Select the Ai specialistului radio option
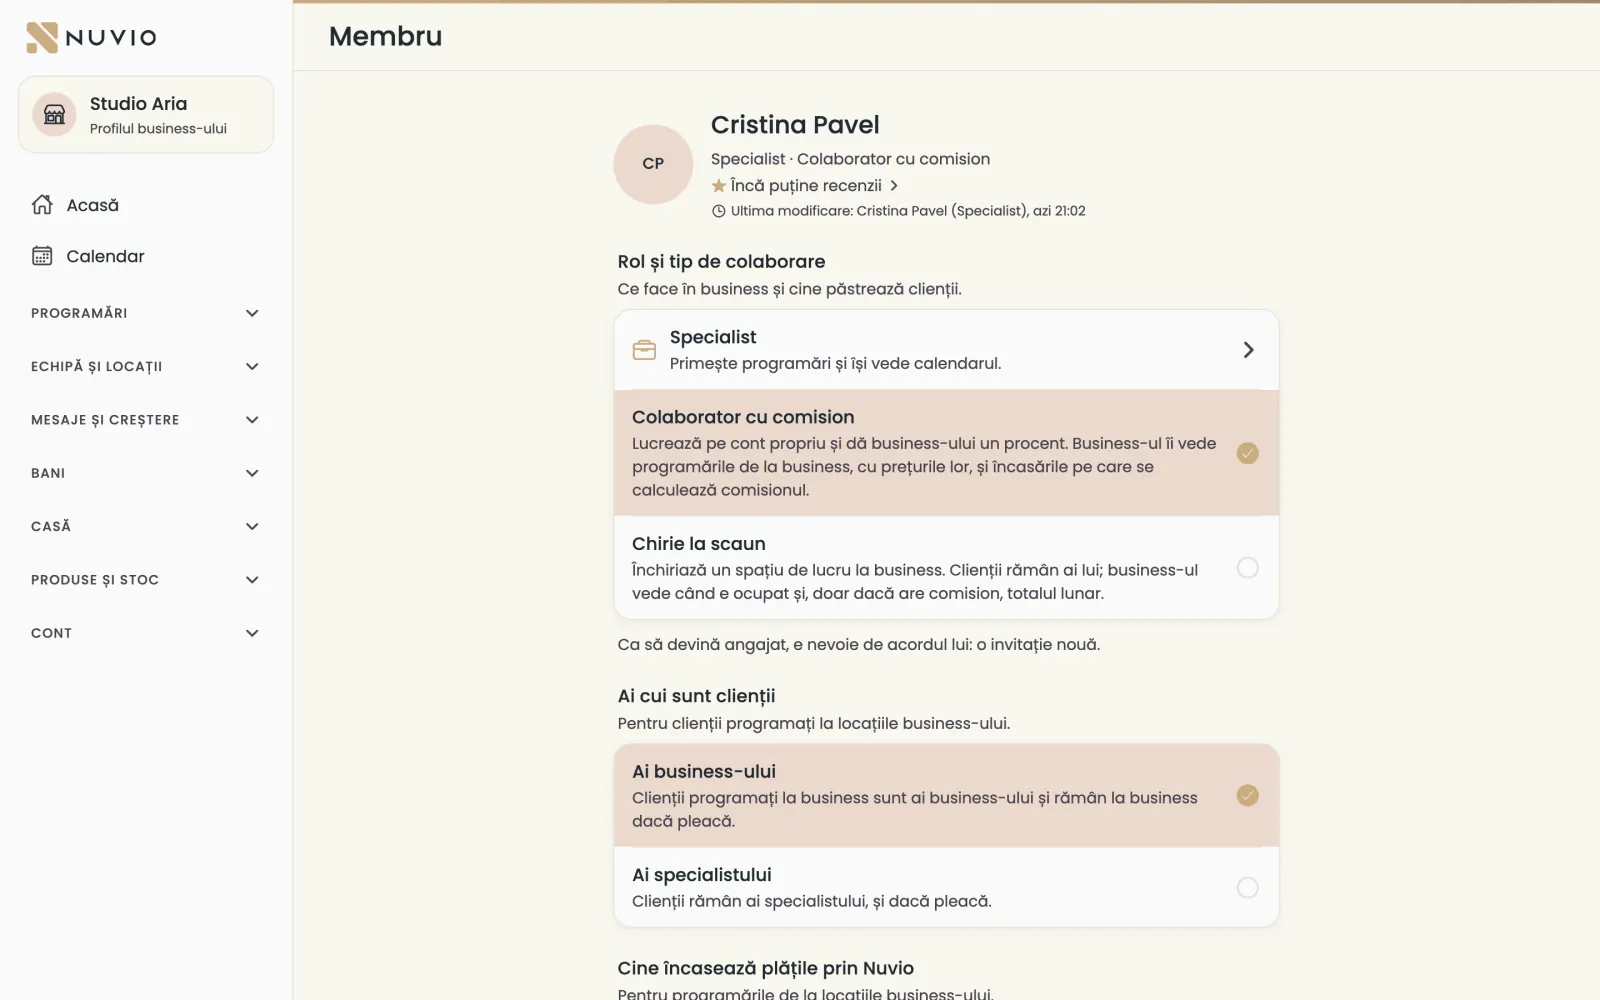Viewport: 1600px width, 1000px height. (1247, 887)
